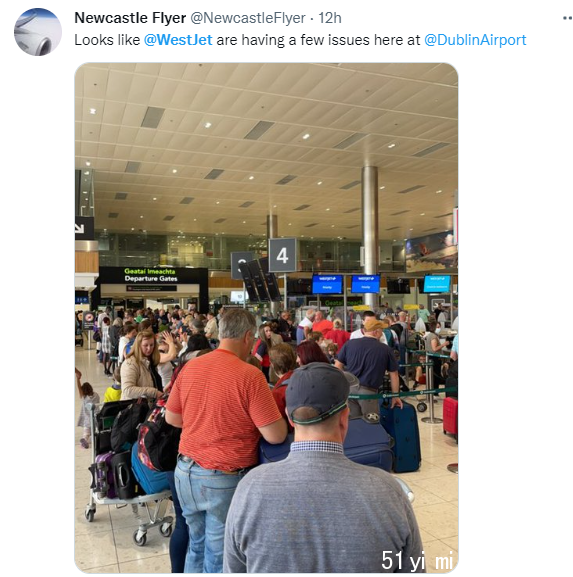Click the '51 yi mi' photo watermark

[x=417, y=561]
